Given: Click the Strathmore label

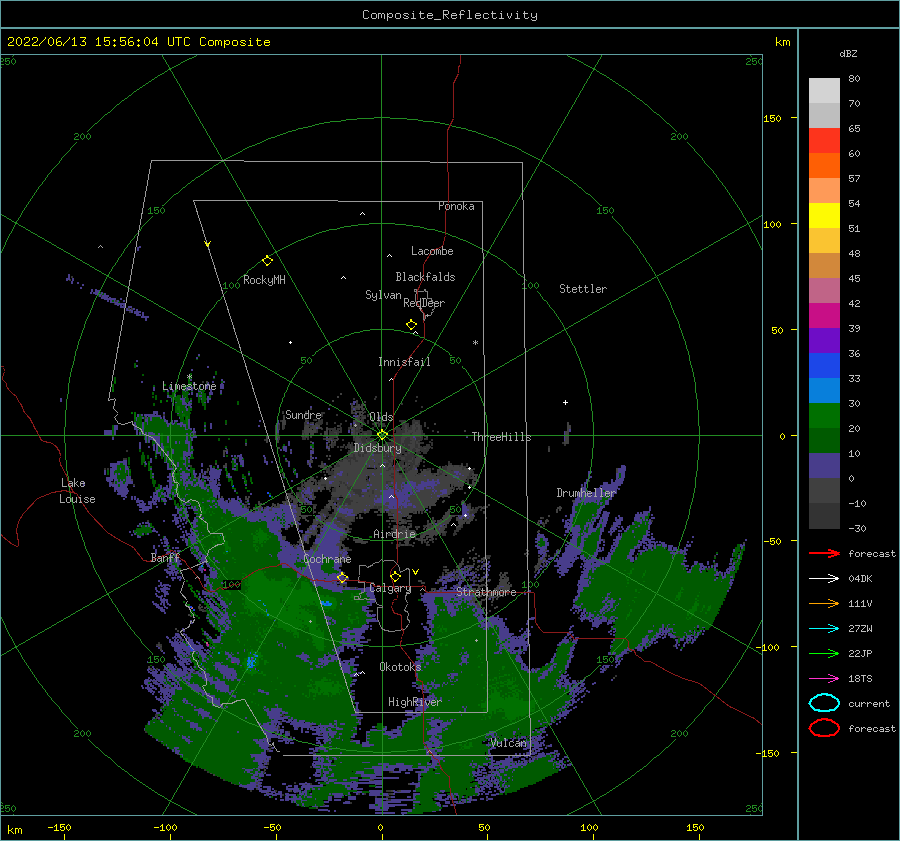Looking at the screenshot, I should 486,592.
